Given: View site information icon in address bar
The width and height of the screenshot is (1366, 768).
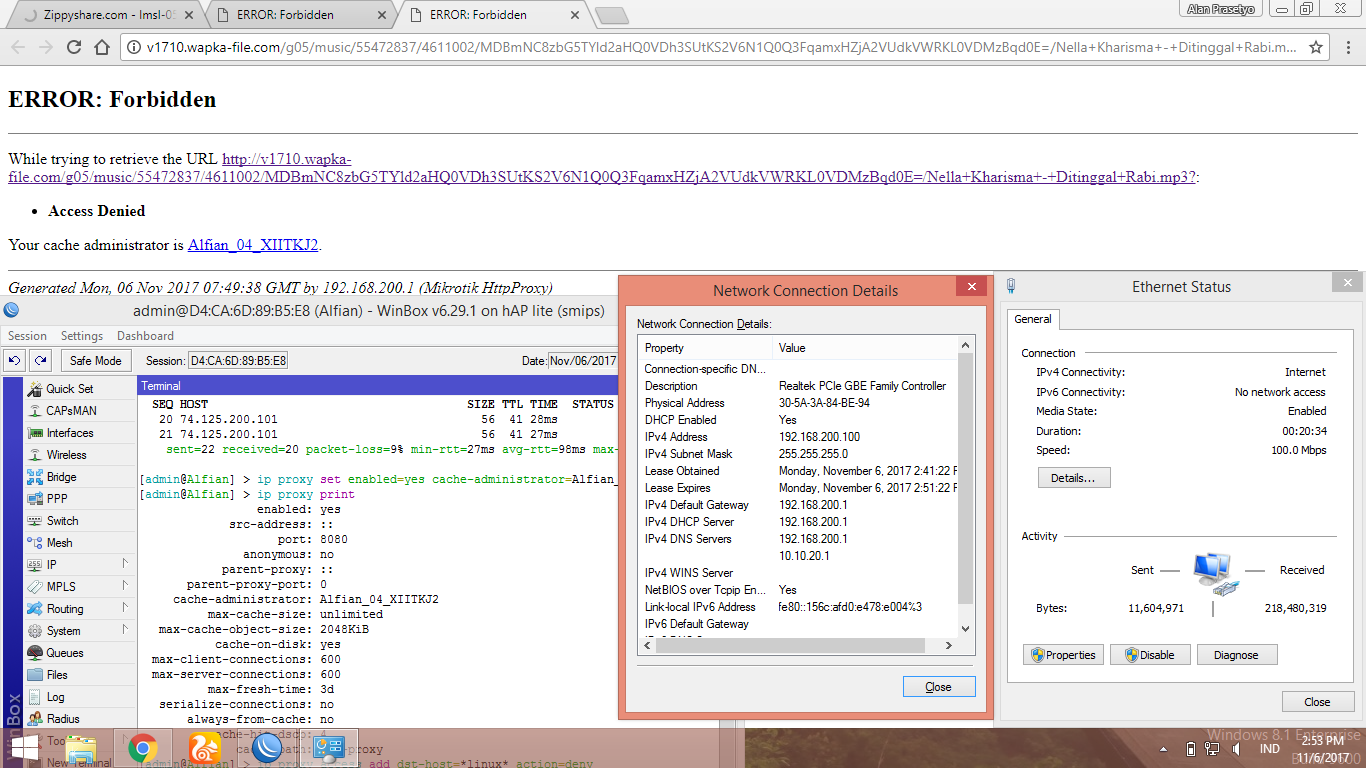Looking at the screenshot, I should (133, 48).
